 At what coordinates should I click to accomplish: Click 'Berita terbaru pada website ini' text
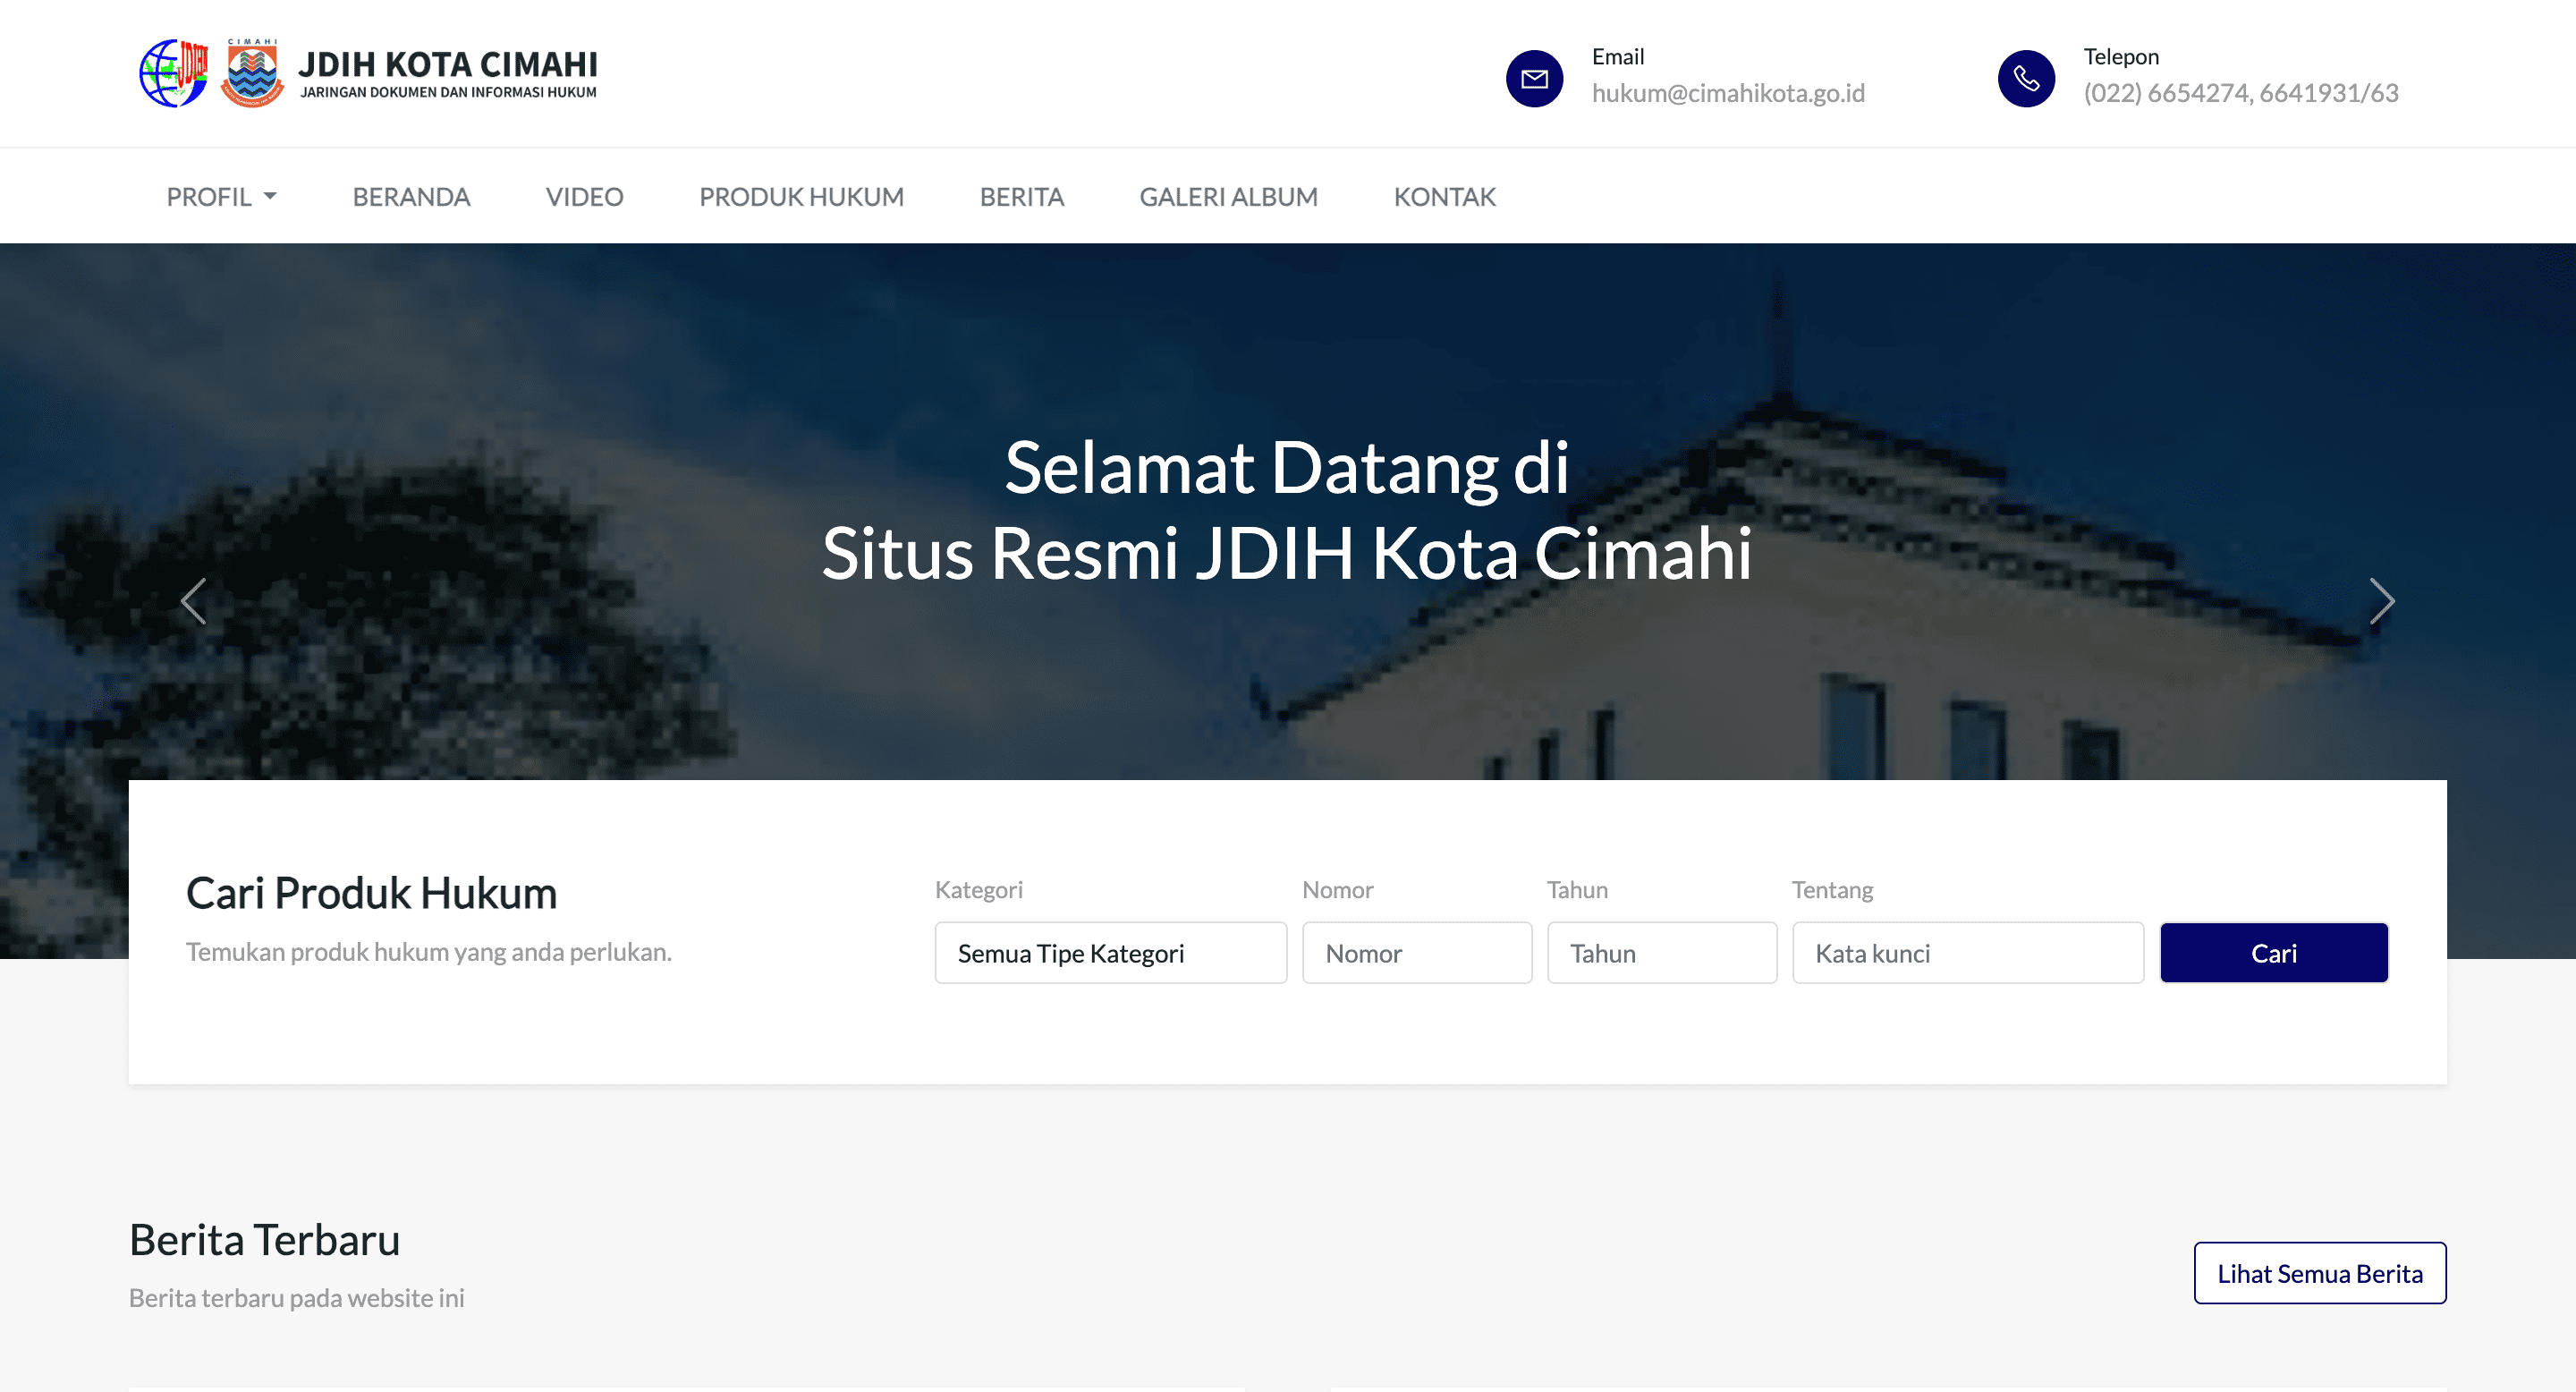click(297, 1297)
